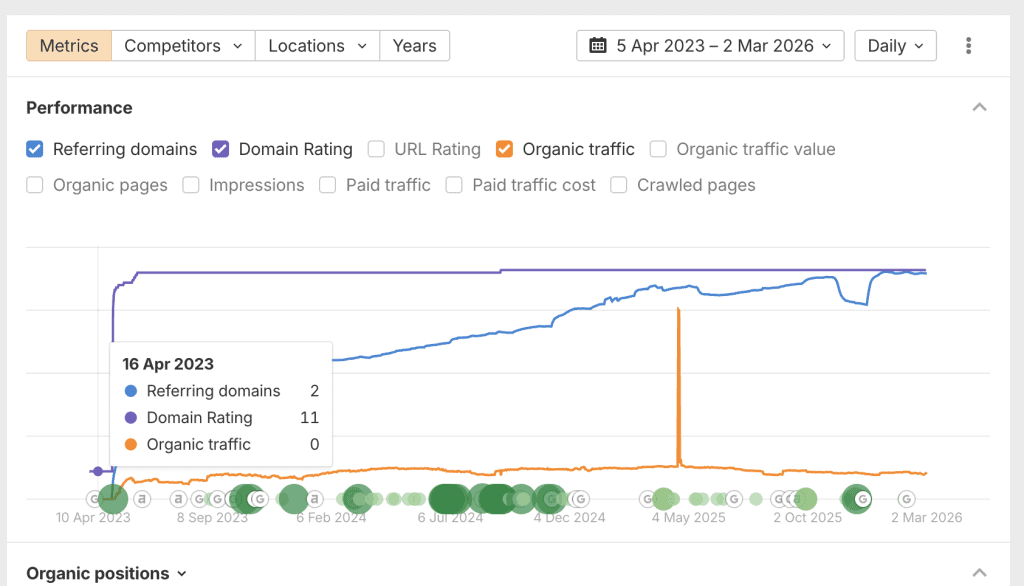This screenshot has height=586, width=1024.
Task: Enable the URL Rating checkbox
Action: 376,149
